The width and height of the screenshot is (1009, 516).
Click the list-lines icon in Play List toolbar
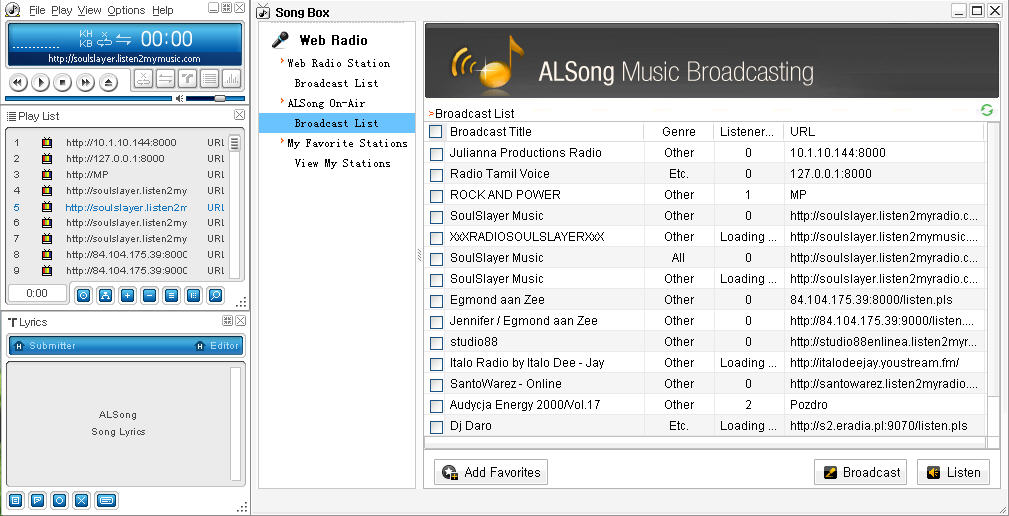[171, 295]
